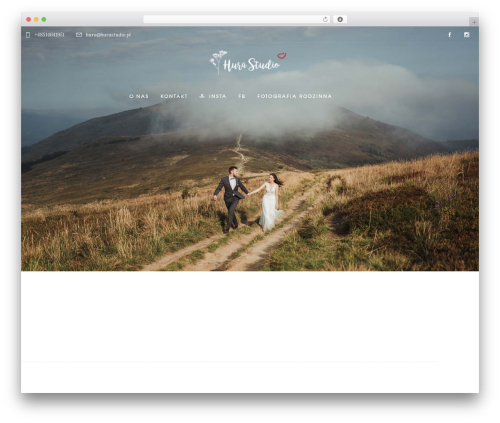This screenshot has height=423, width=500.
Task: Click the Hura Studio logo
Action: point(248,62)
